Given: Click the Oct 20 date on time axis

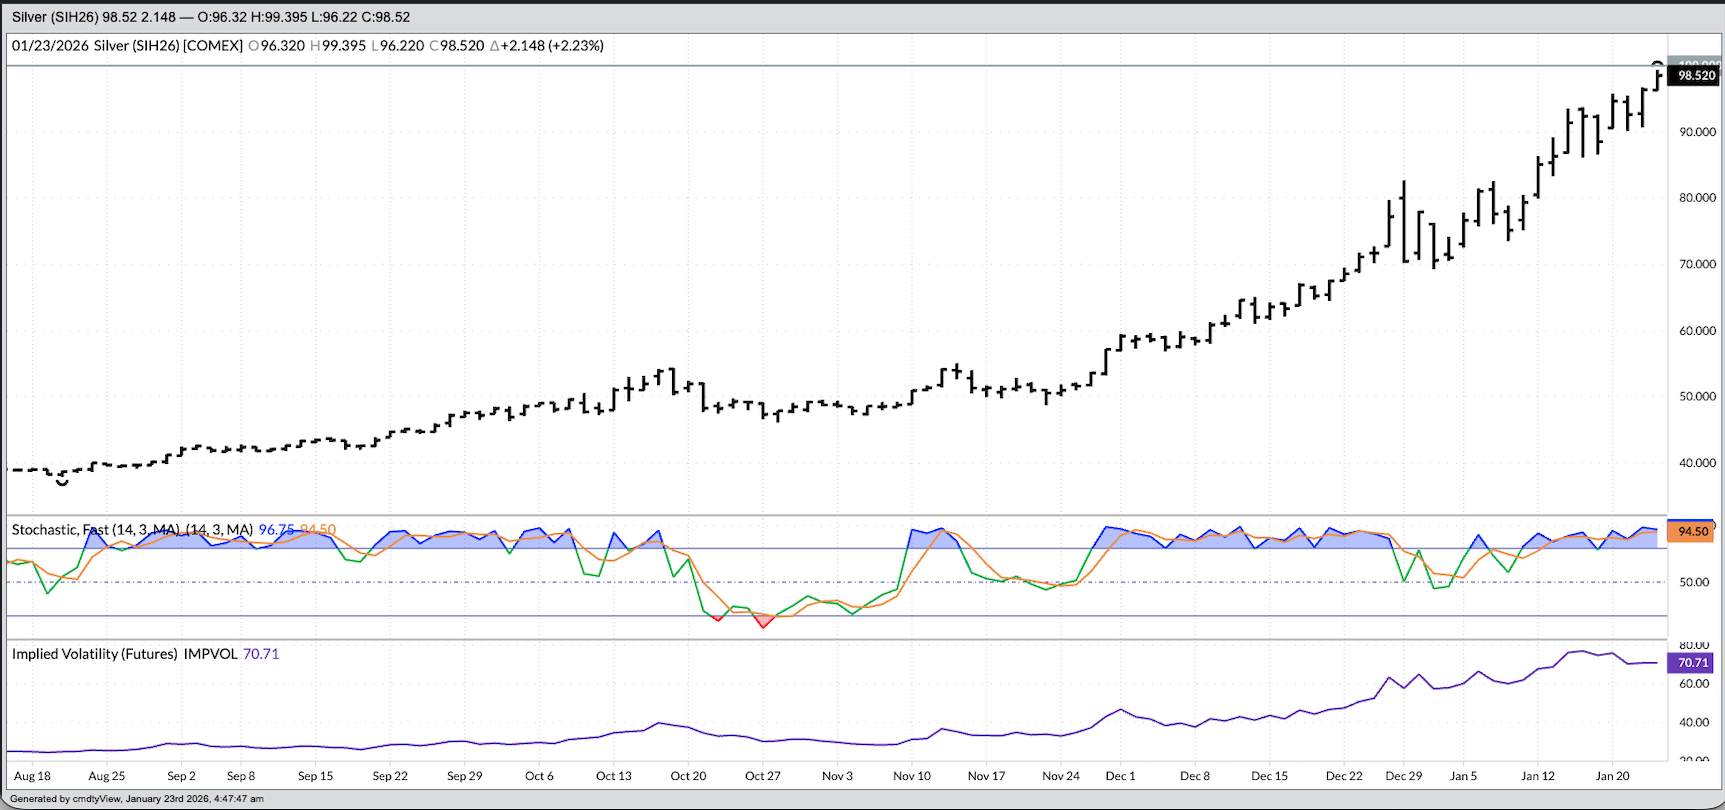Looking at the screenshot, I should pyautogui.click(x=688, y=776).
